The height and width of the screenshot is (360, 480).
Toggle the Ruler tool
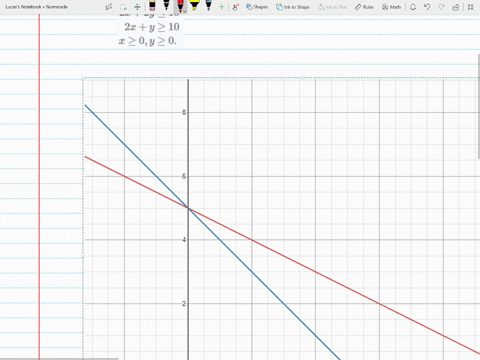(364, 7)
